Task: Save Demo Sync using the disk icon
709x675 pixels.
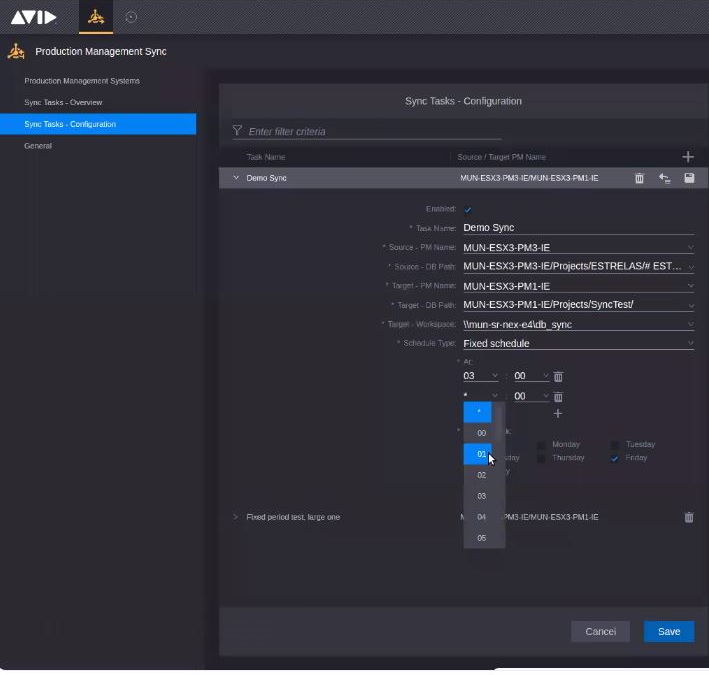Action: click(x=689, y=178)
